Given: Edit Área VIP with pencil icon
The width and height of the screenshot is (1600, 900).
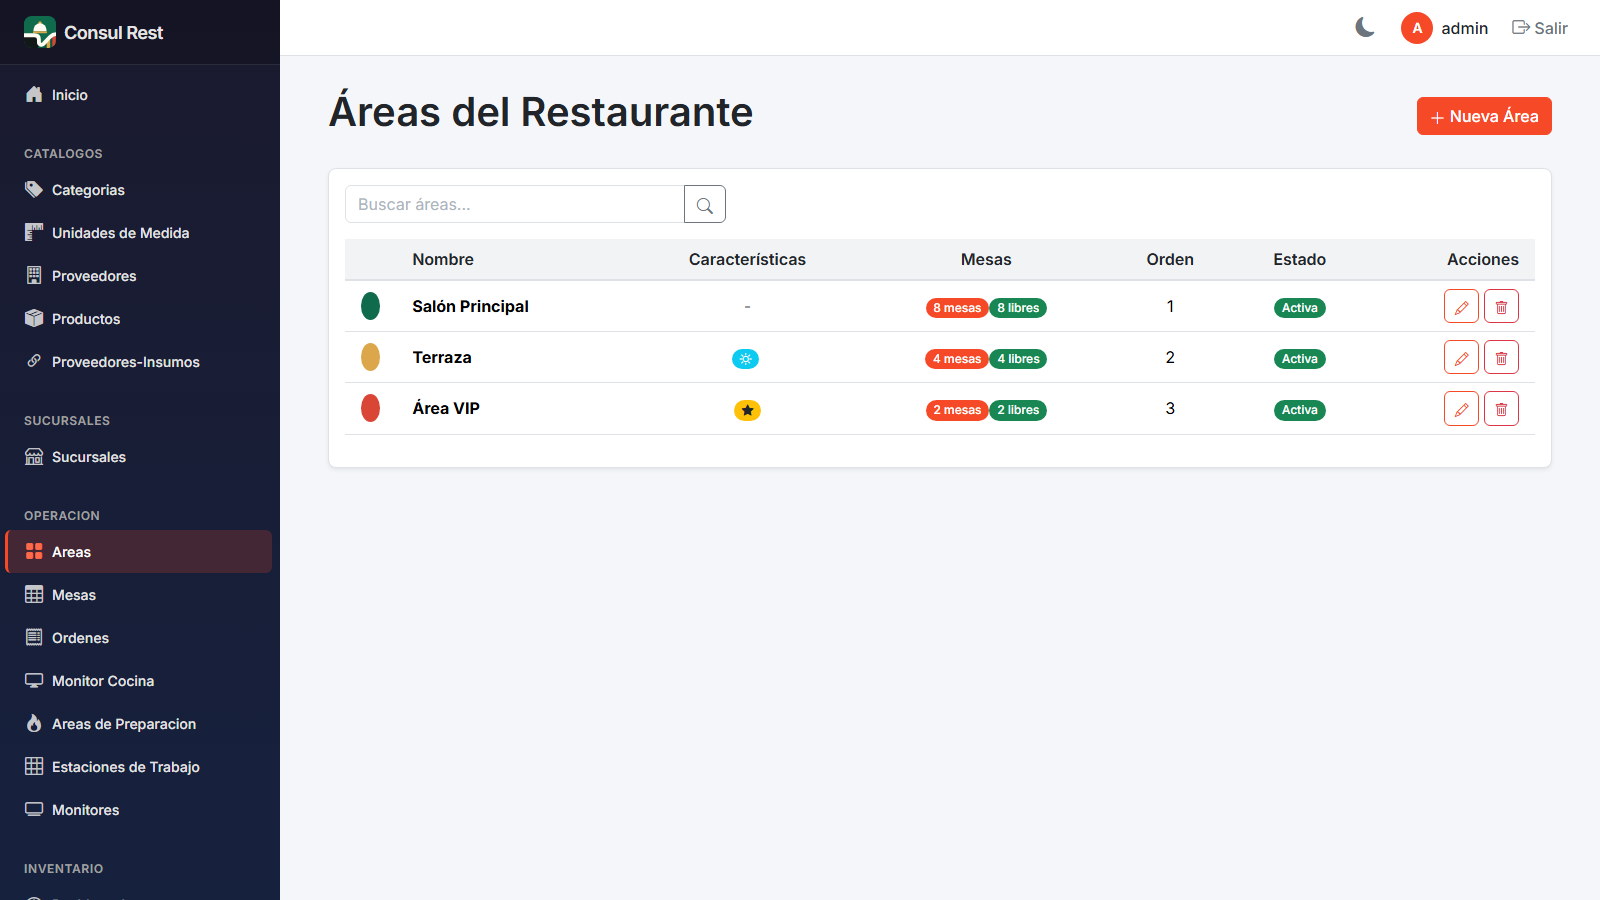Looking at the screenshot, I should 1461,408.
